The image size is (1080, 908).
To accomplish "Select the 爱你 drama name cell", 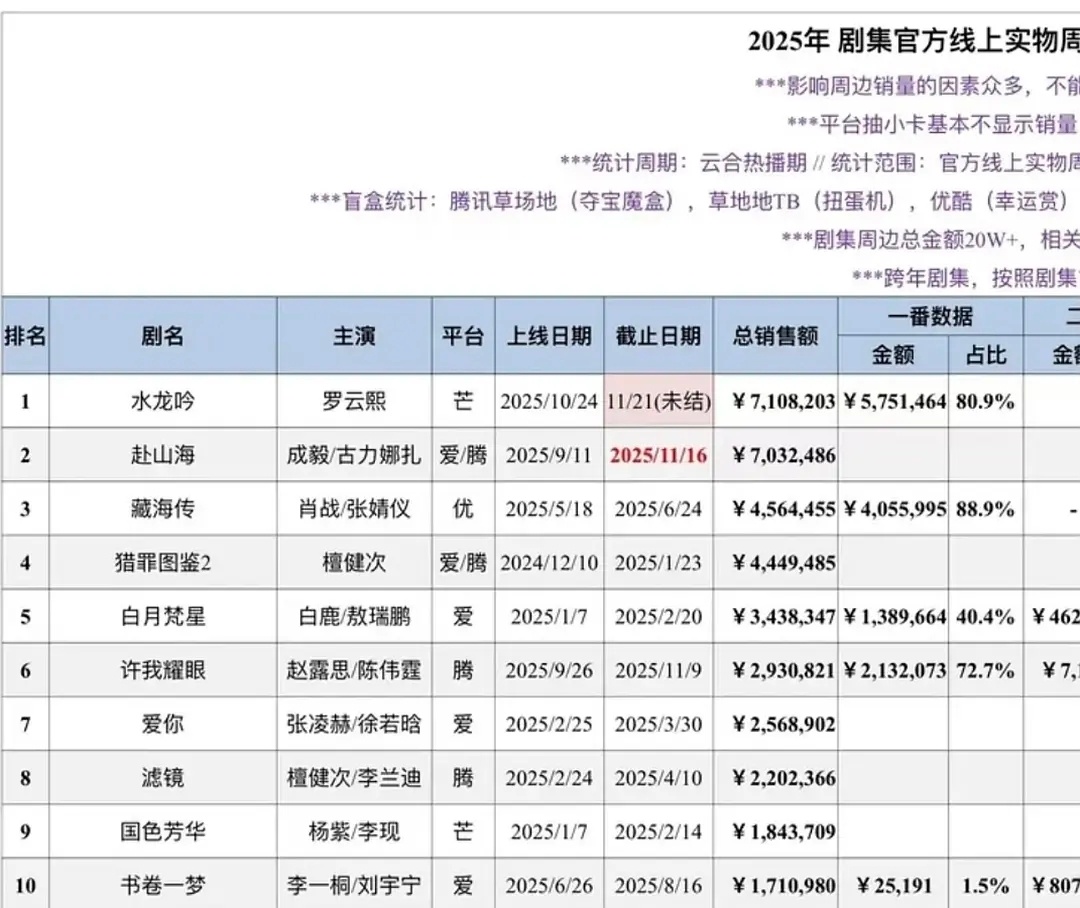I will pos(163,723).
